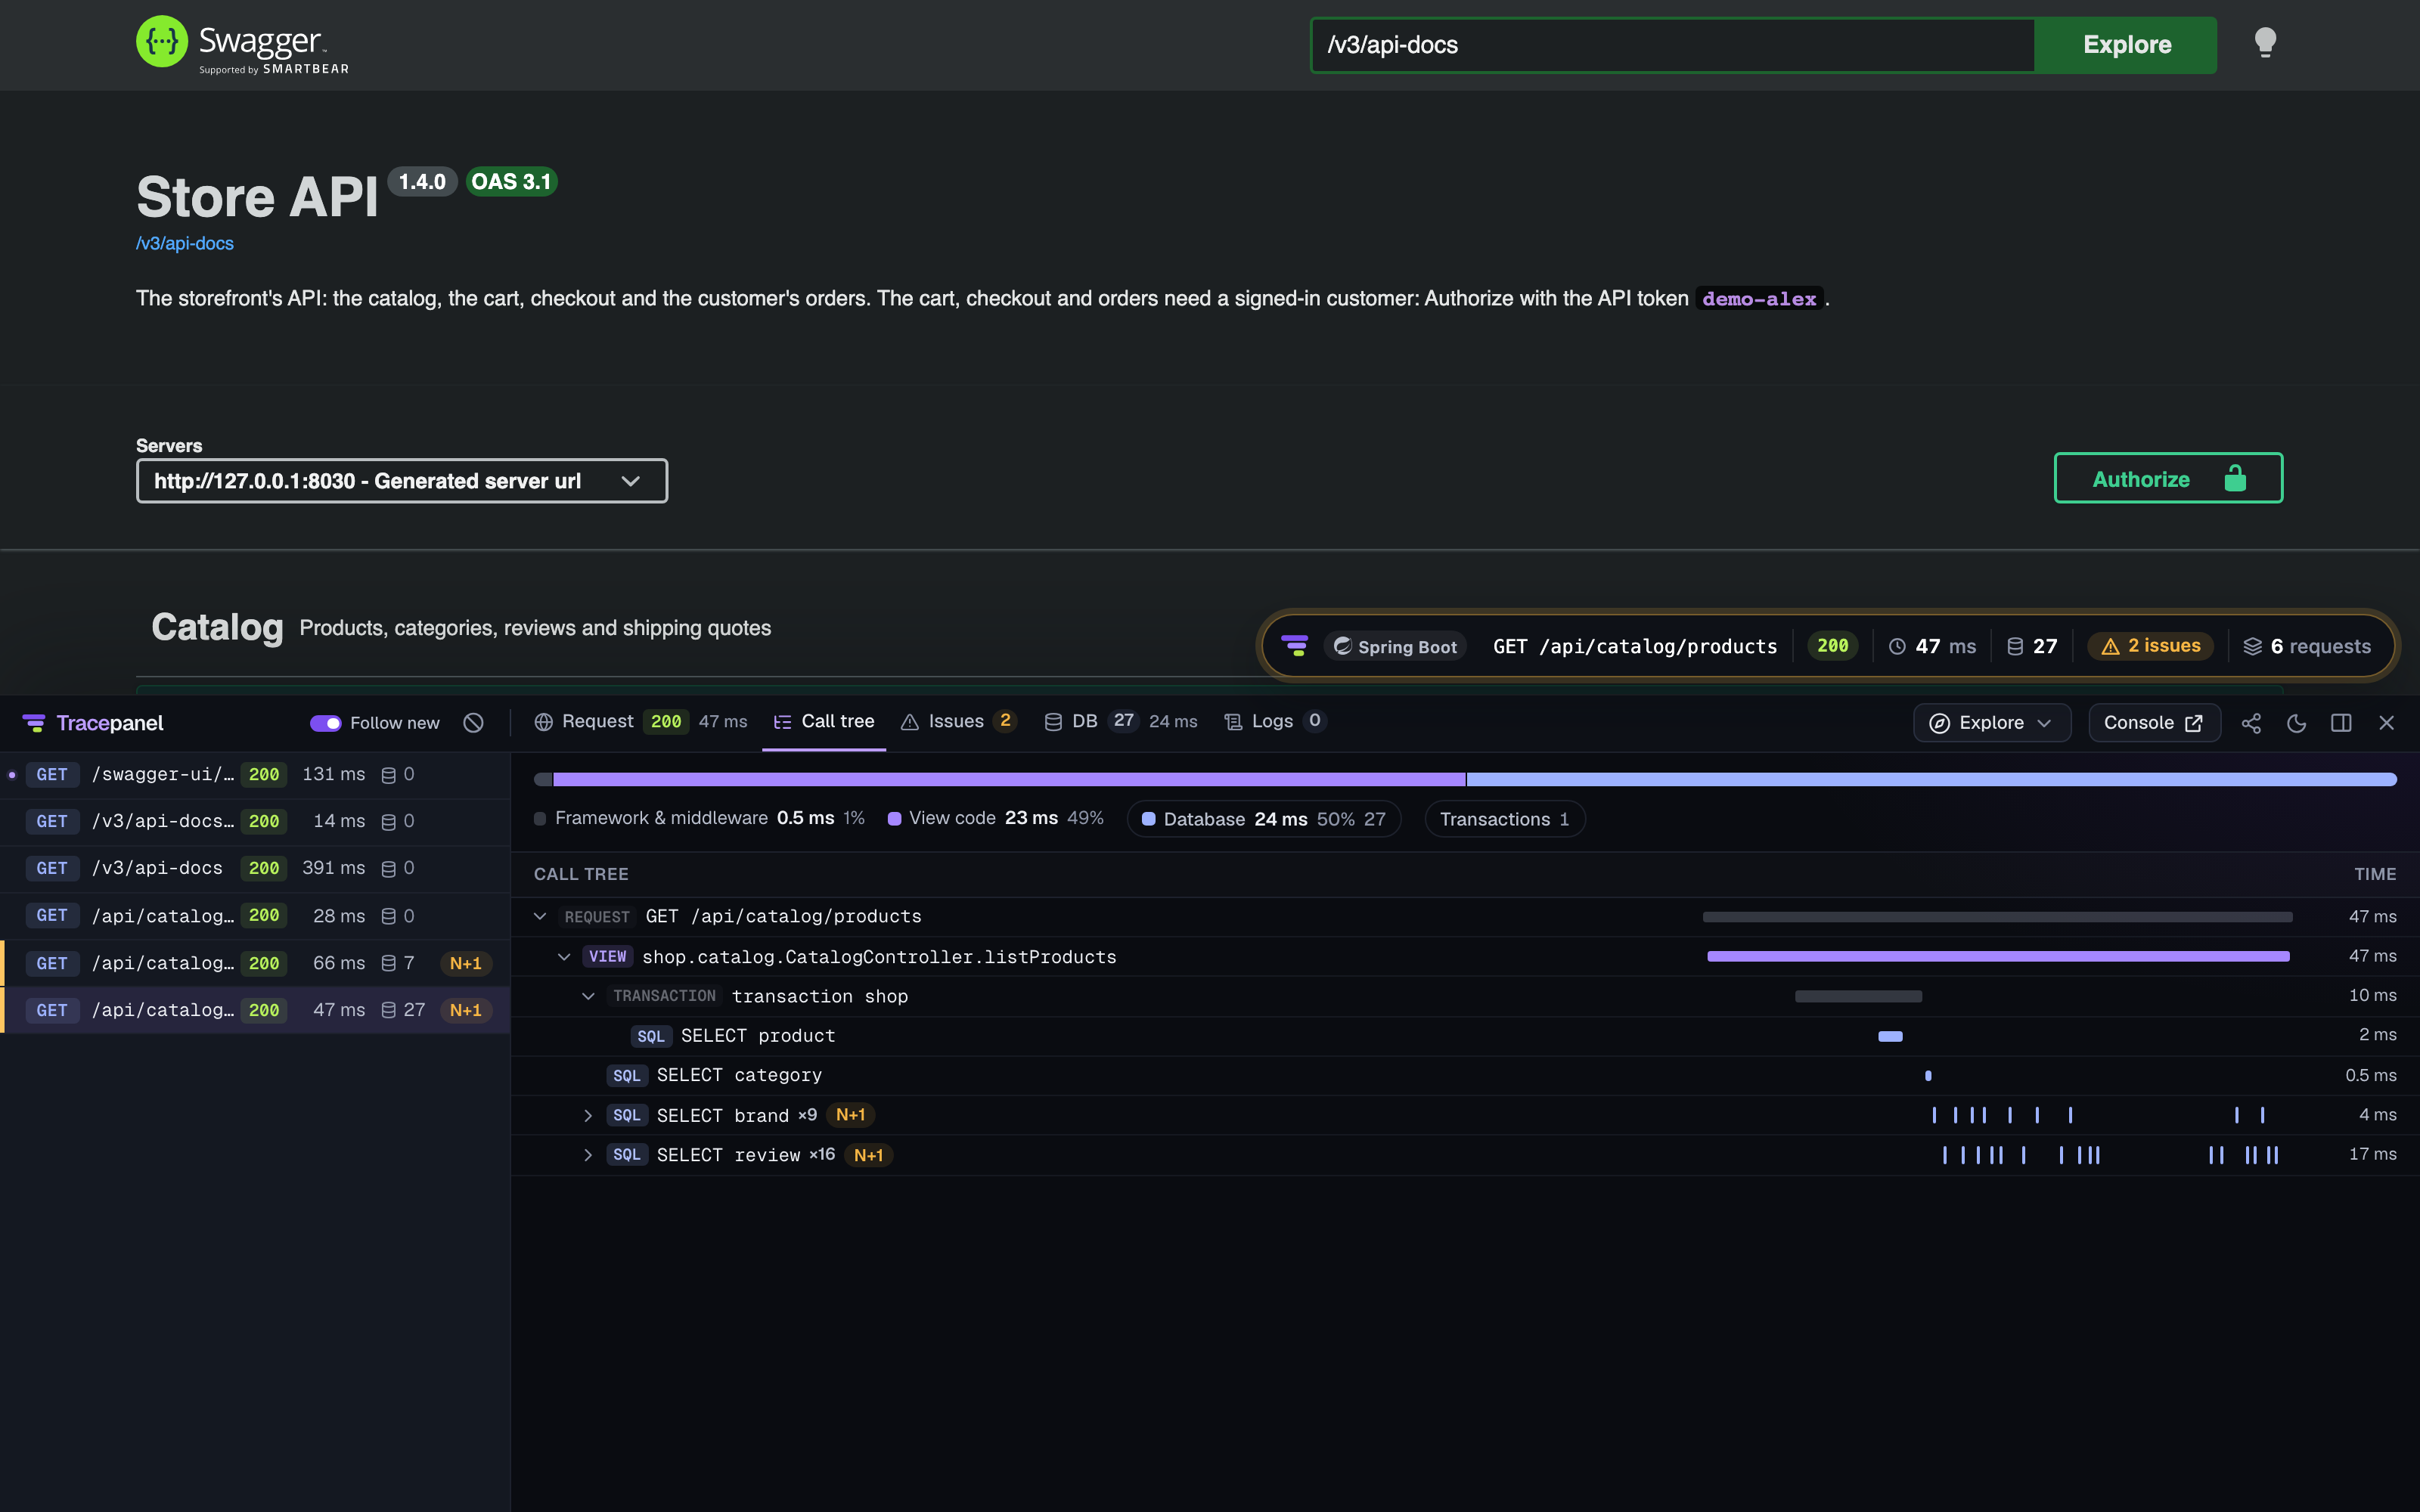
Task: Click the /v3/api-docs URL input field
Action: click(1673, 45)
